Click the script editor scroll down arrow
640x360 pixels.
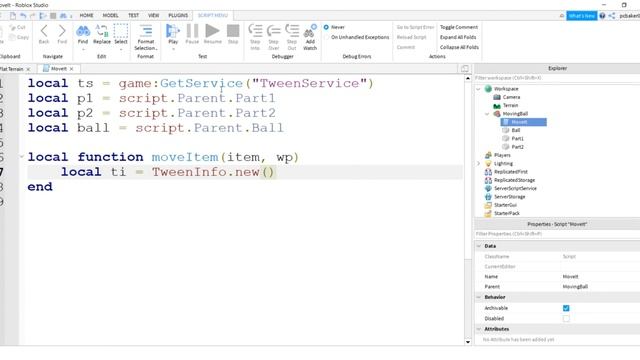click(x=468, y=342)
